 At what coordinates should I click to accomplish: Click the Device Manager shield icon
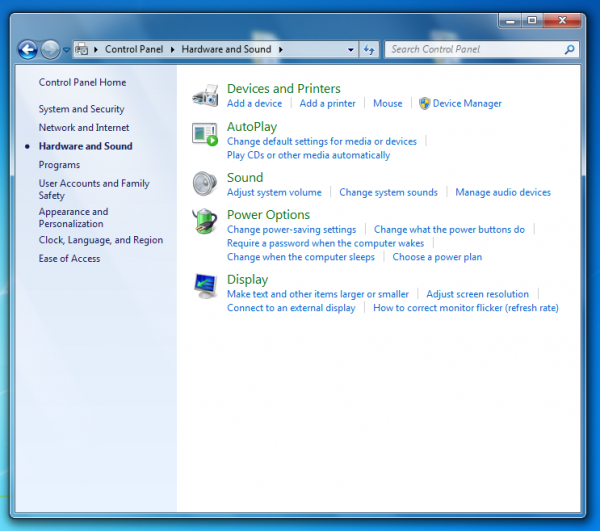coord(424,104)
